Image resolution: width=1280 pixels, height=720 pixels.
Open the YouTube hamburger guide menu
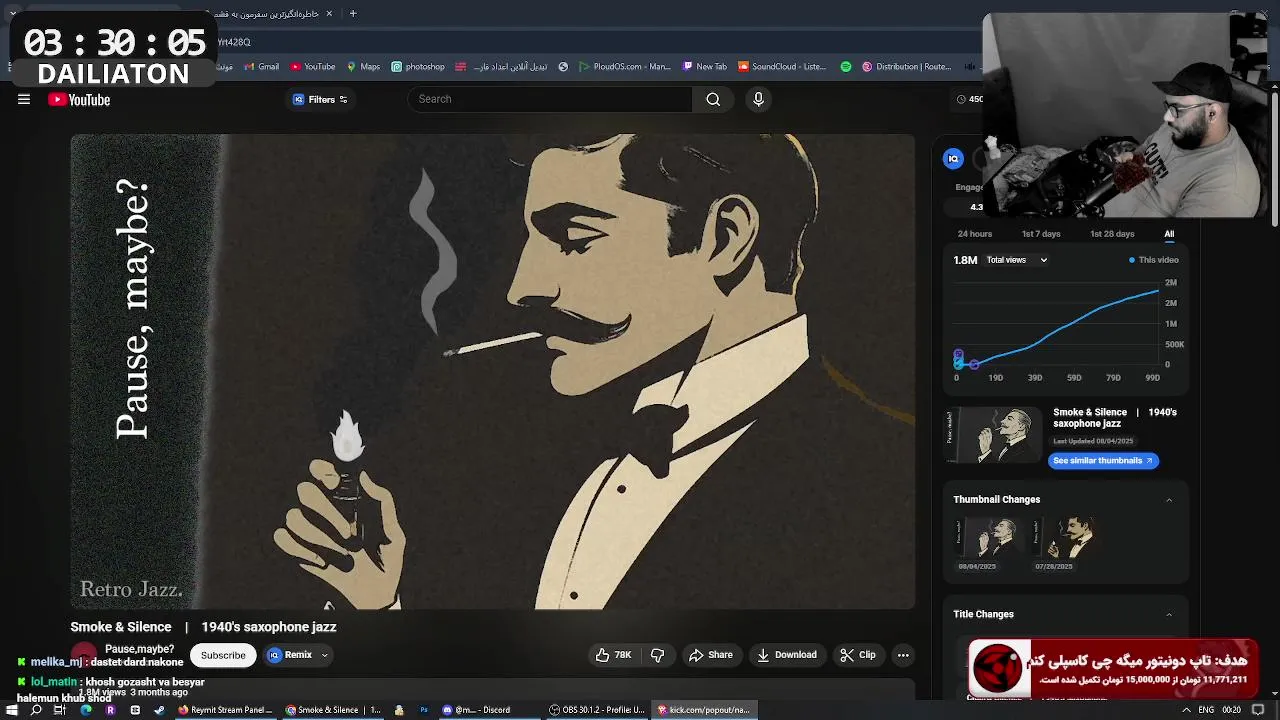[x=24, y=99]
